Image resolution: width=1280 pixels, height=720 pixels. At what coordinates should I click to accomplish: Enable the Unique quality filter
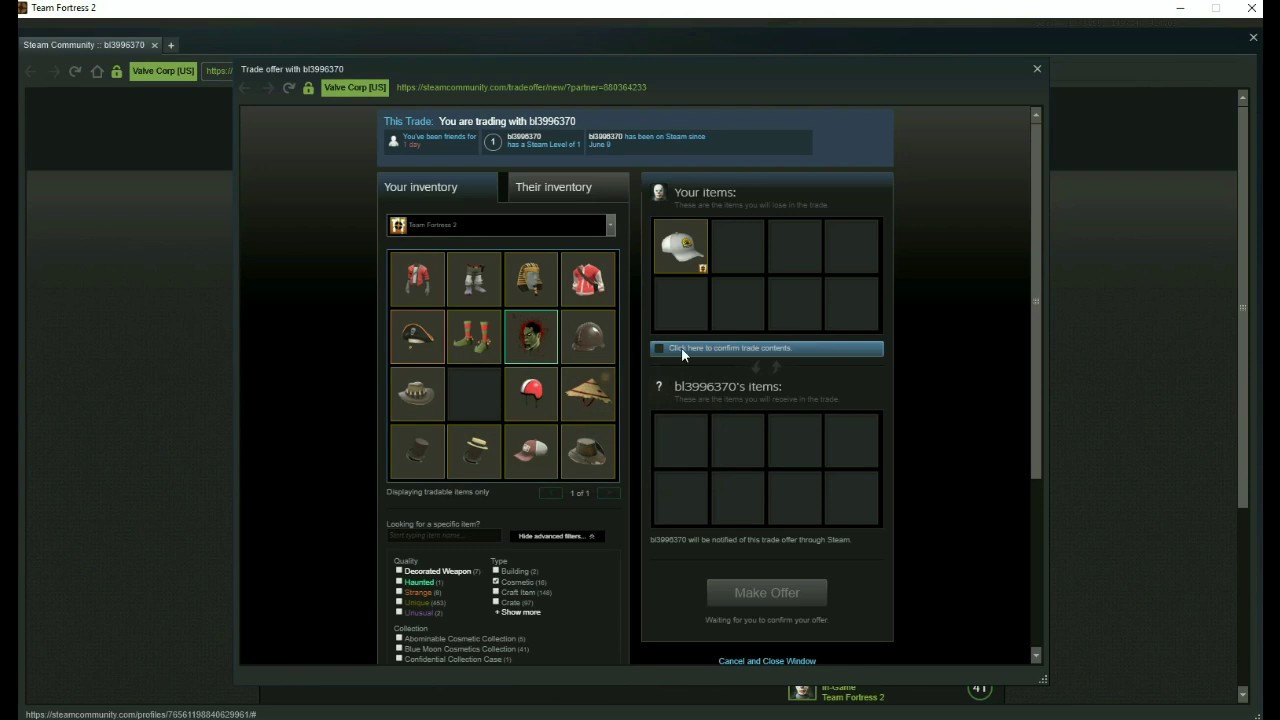click(x=399, y=602)
